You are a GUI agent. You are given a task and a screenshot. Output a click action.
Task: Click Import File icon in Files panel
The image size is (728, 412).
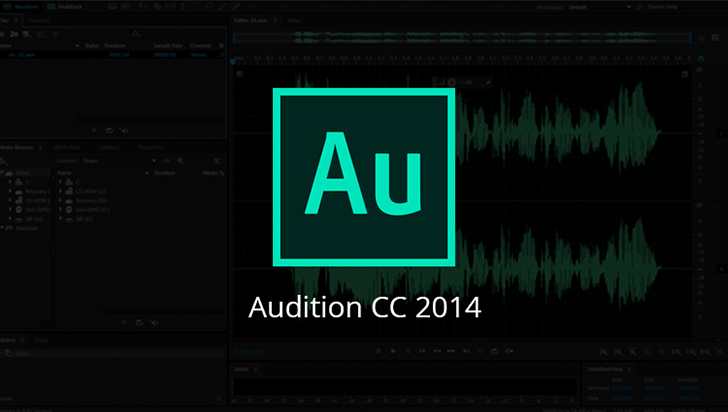(x=14, y=34)
